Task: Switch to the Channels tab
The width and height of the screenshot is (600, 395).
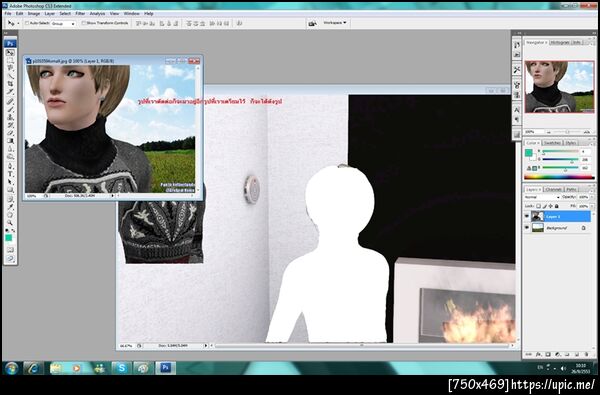Action: (x=553, y=189)
